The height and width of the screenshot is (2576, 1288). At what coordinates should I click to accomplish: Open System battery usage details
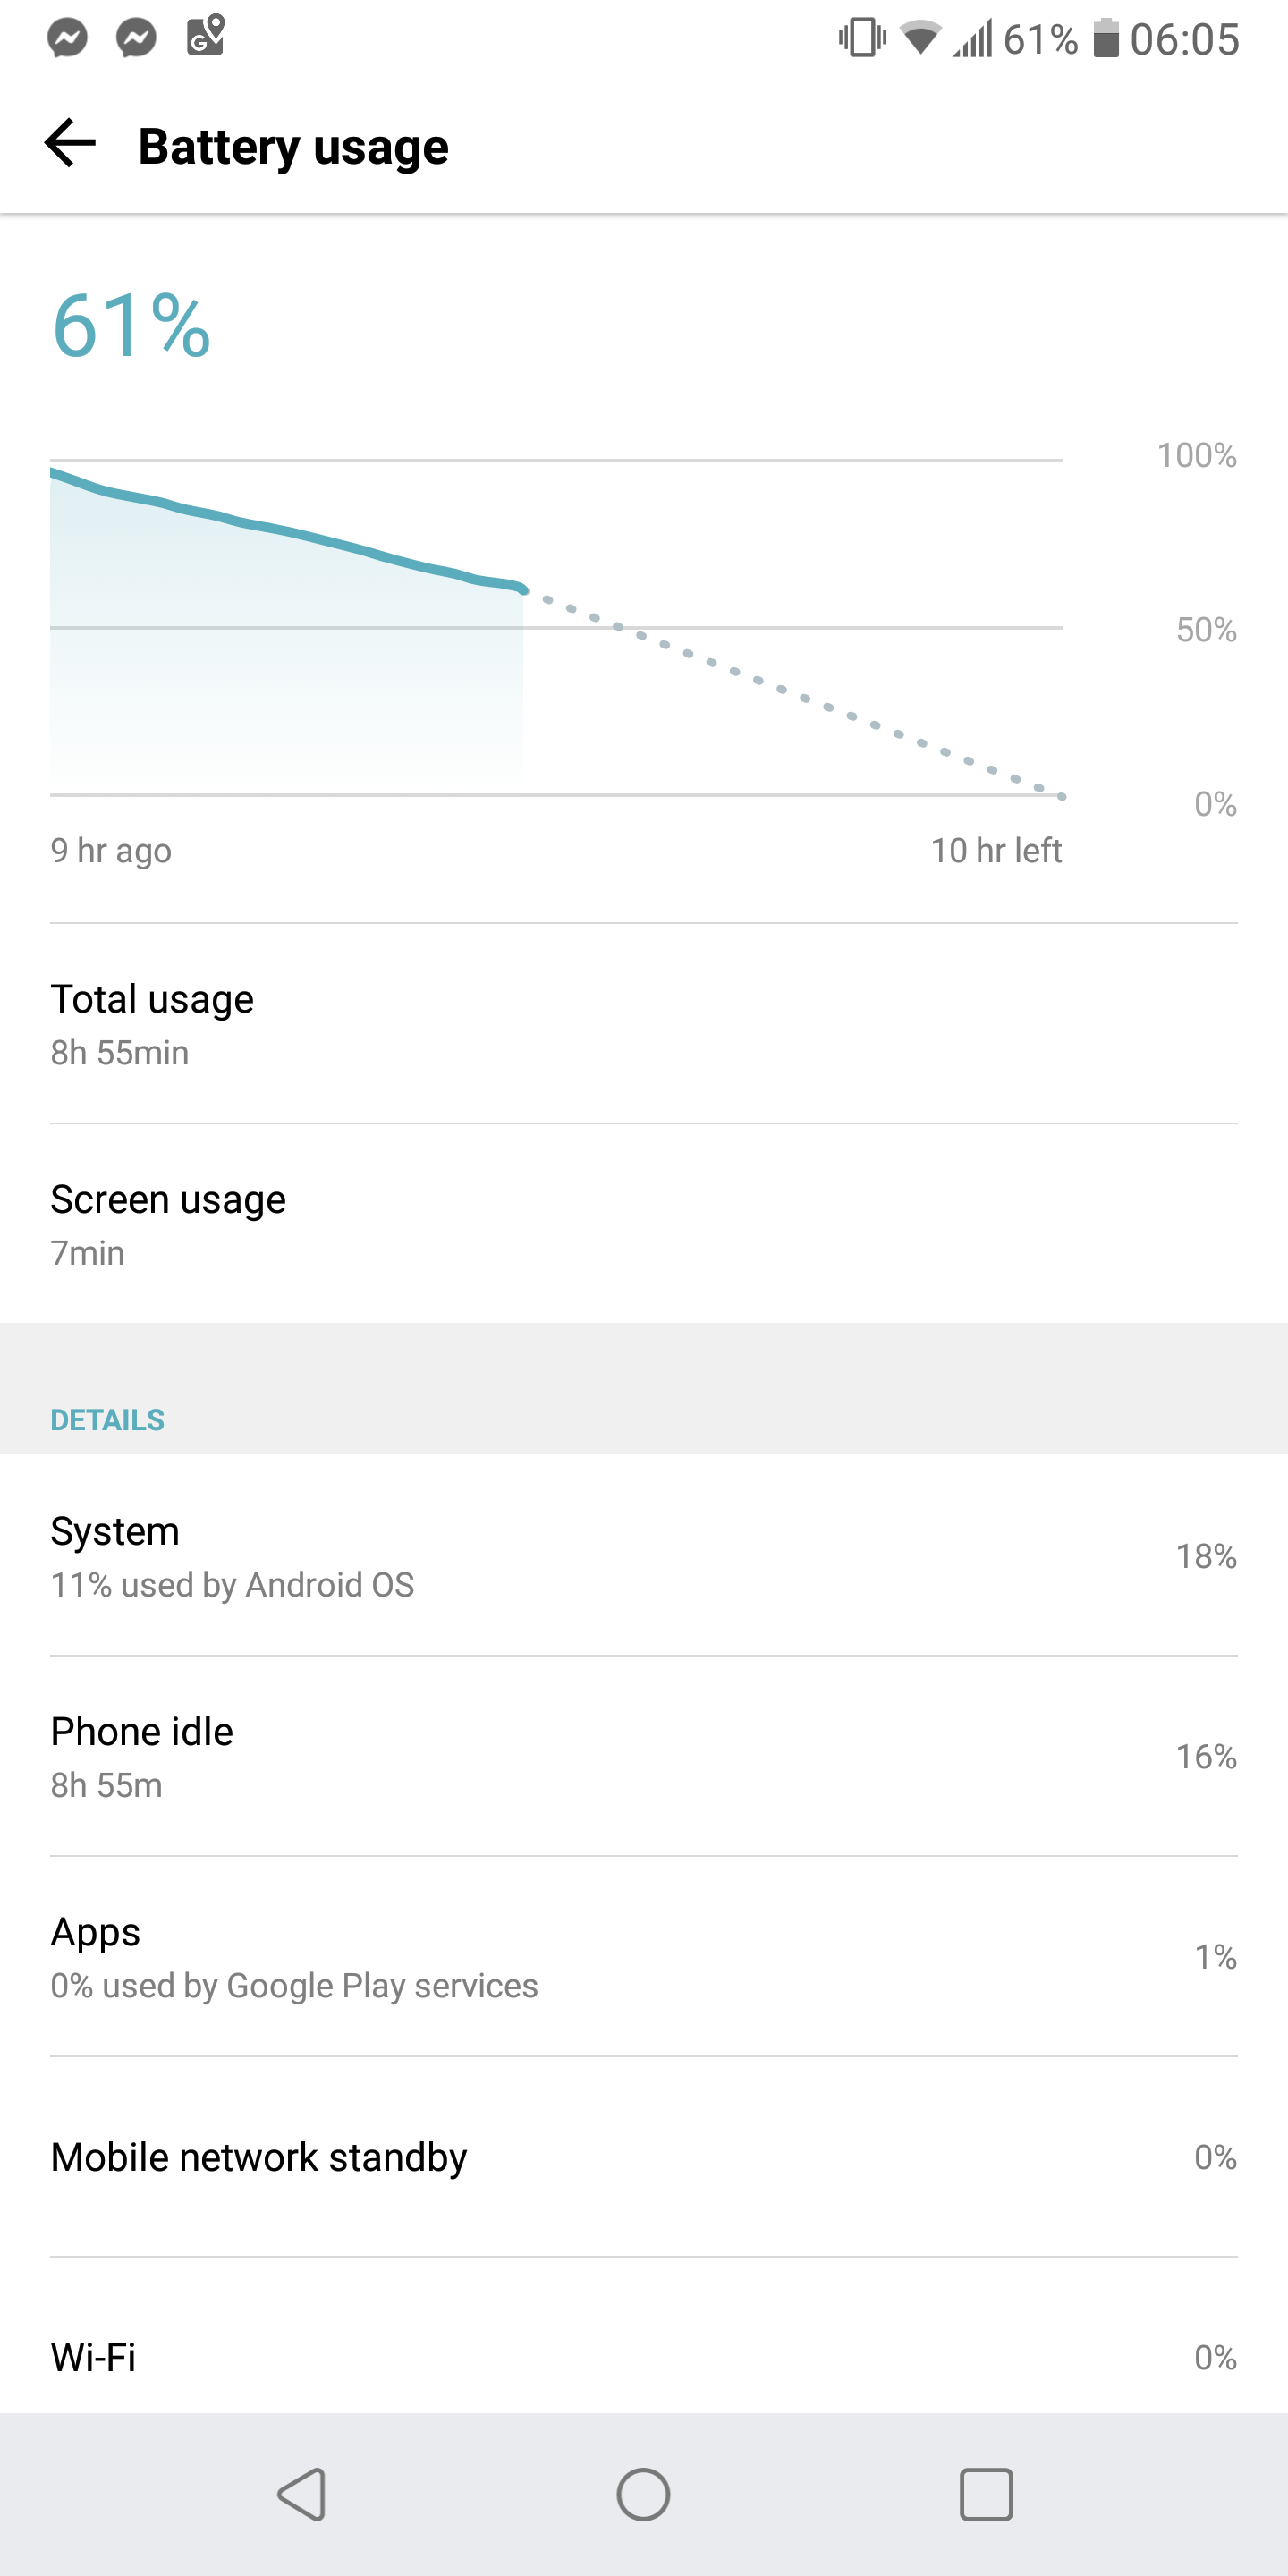click(x=644, y=1556)
